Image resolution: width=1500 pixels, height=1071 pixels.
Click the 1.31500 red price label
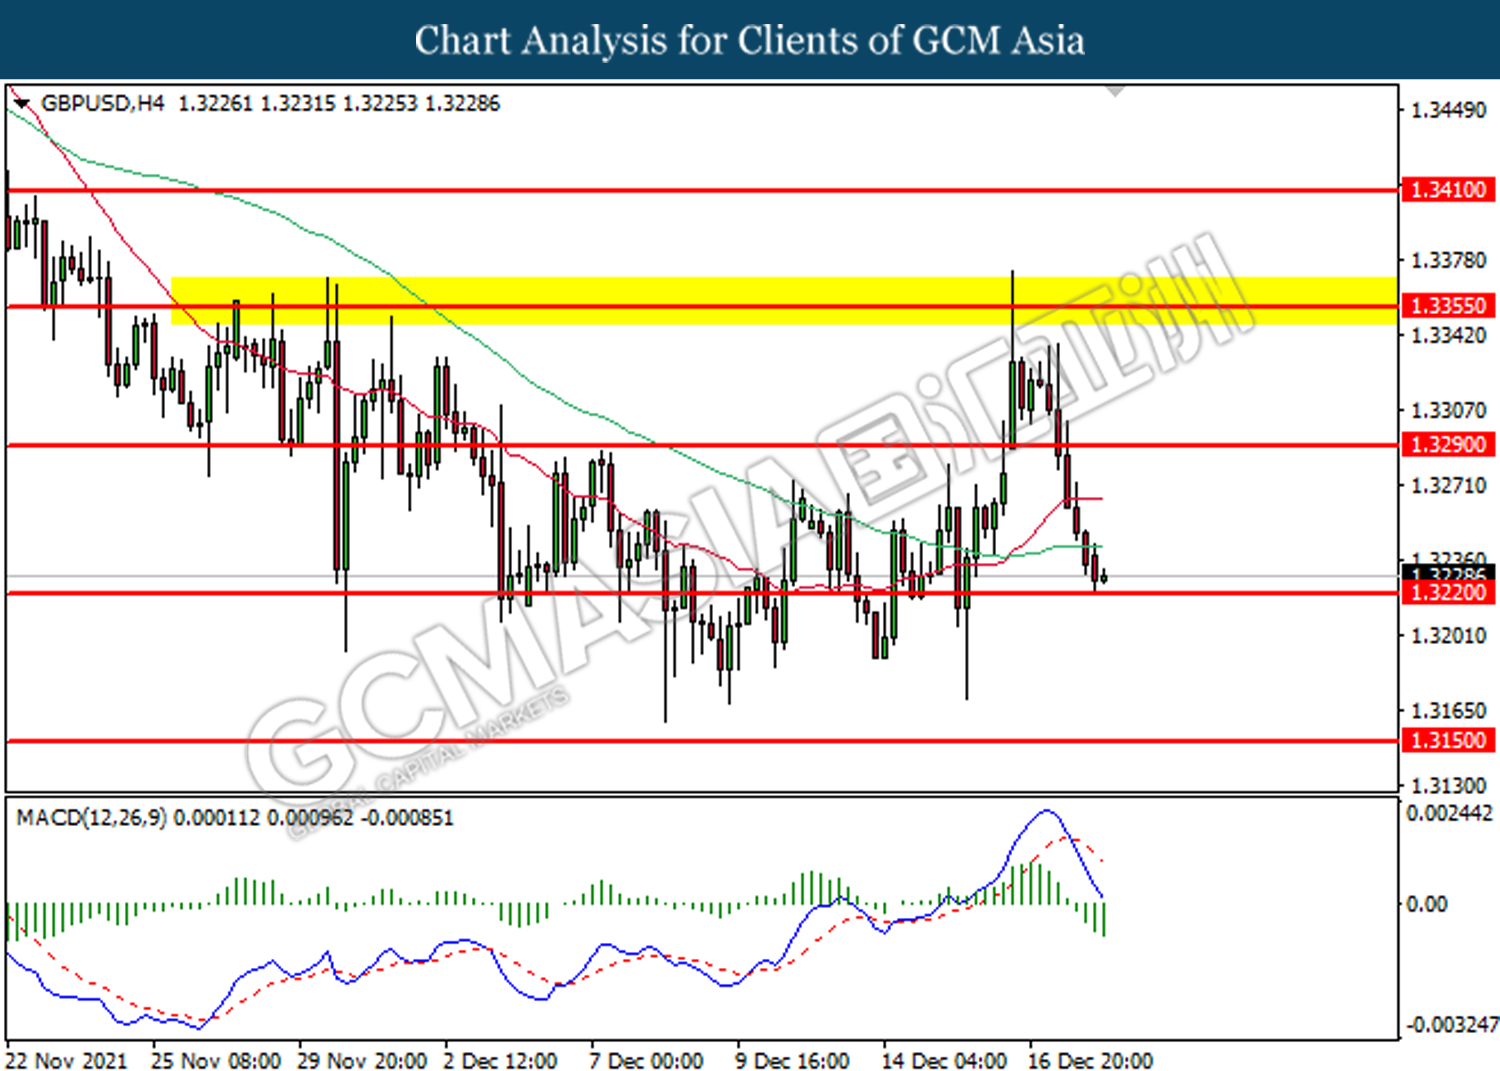tap(1448, 740)
